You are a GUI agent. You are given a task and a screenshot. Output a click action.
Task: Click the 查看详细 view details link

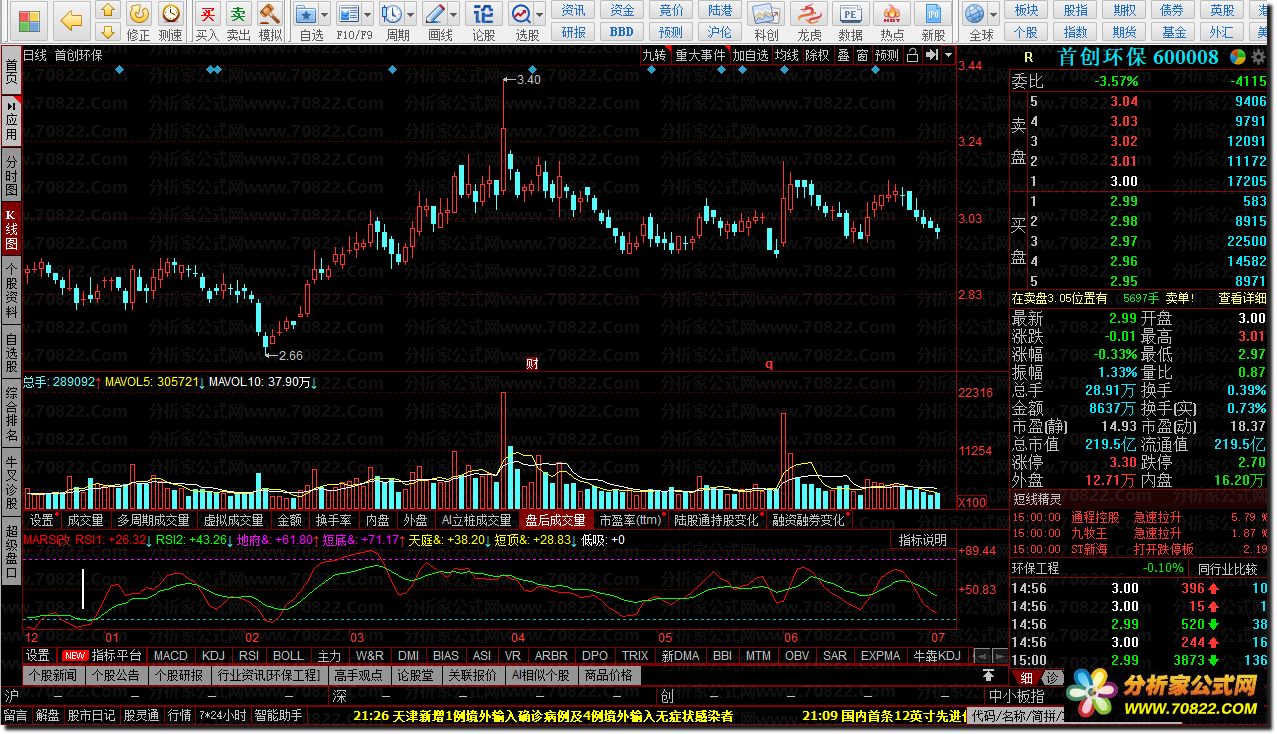coord(1243,298)
